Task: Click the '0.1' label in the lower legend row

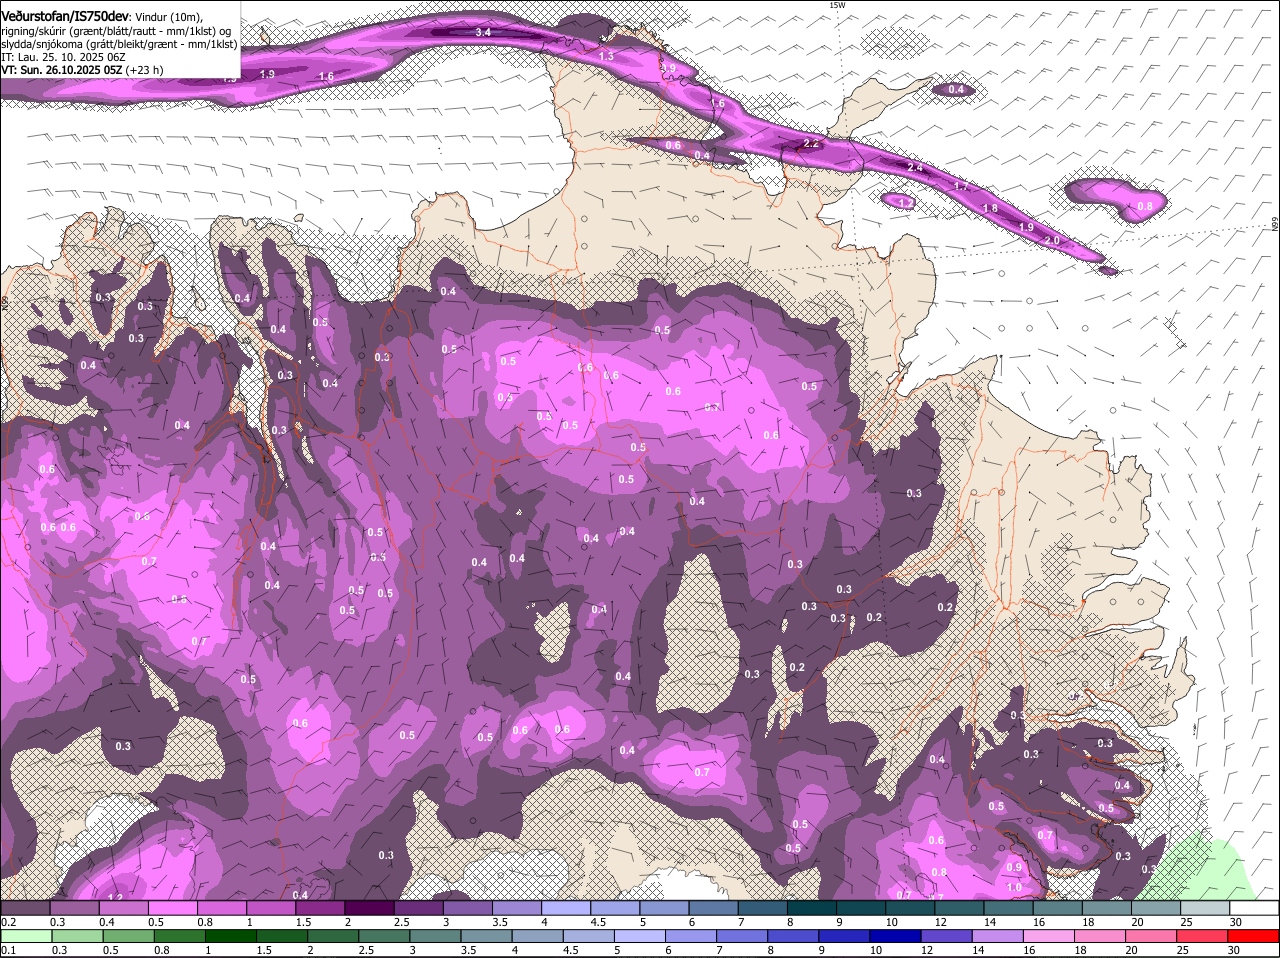Action: click(9, 950)
